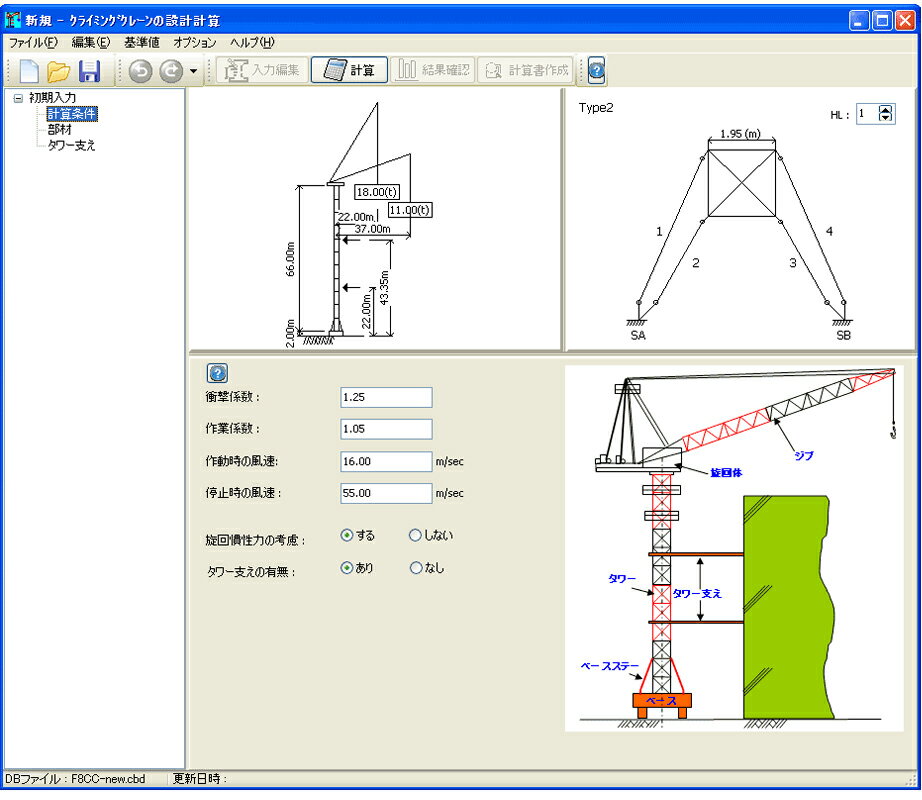
Task: Open a file using the folder icon
Action: (x=59, y=71)
